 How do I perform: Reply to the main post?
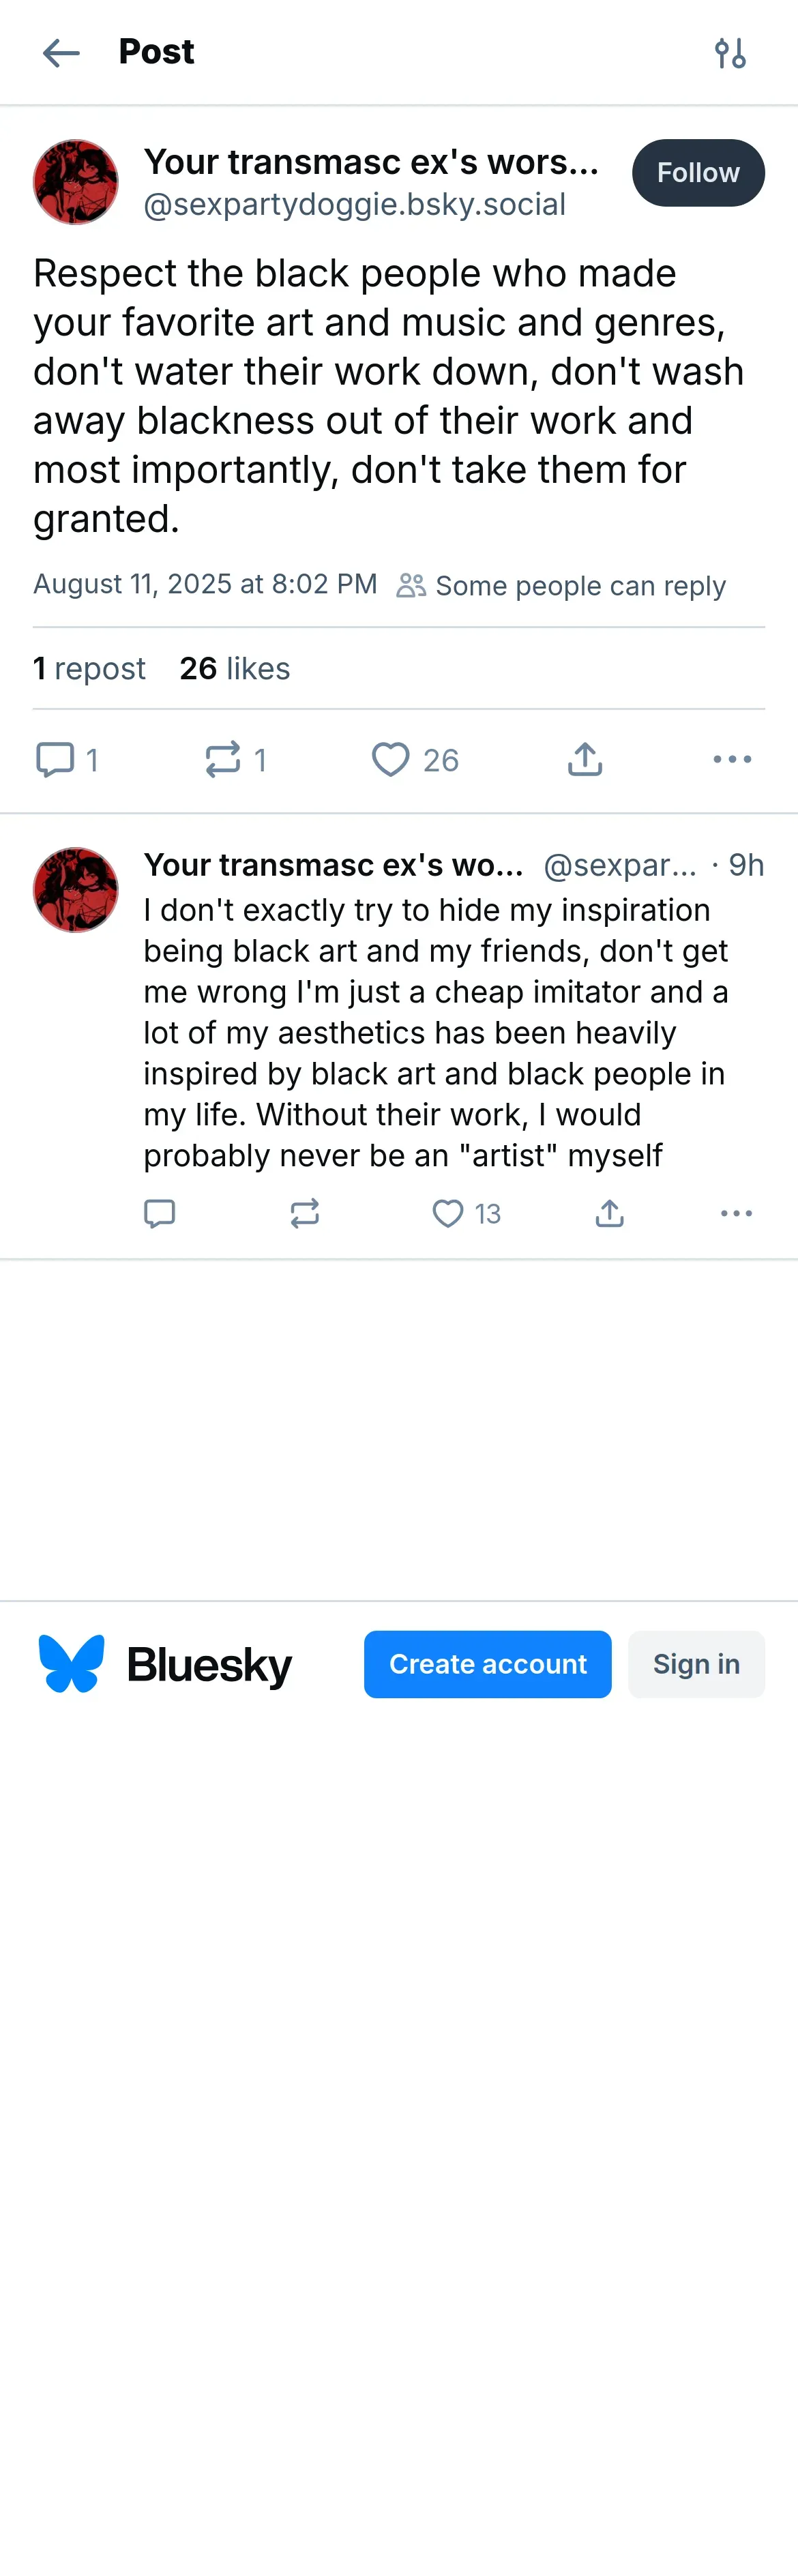56,760
